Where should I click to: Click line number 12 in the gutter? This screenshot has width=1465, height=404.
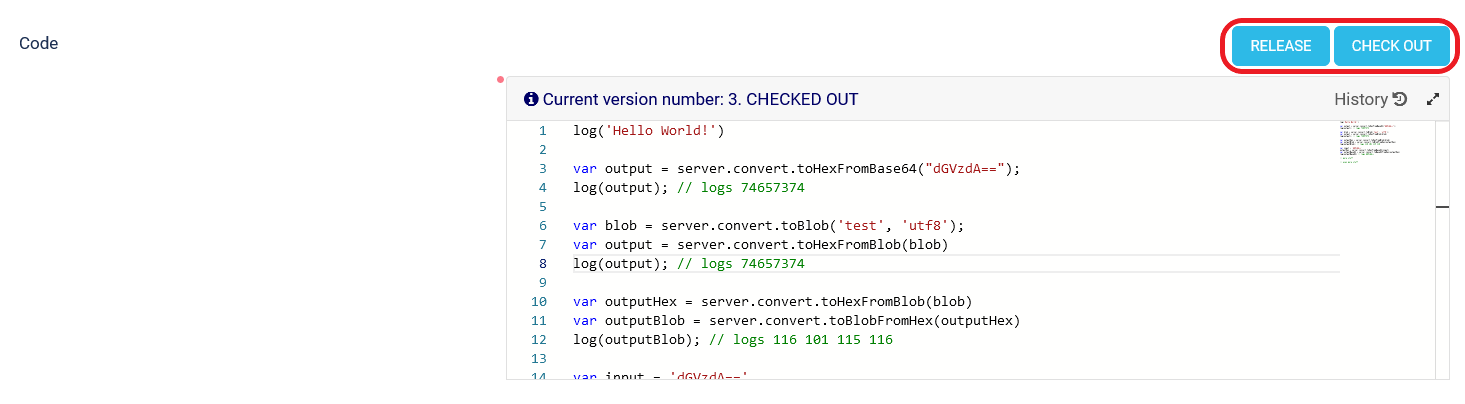538,340
